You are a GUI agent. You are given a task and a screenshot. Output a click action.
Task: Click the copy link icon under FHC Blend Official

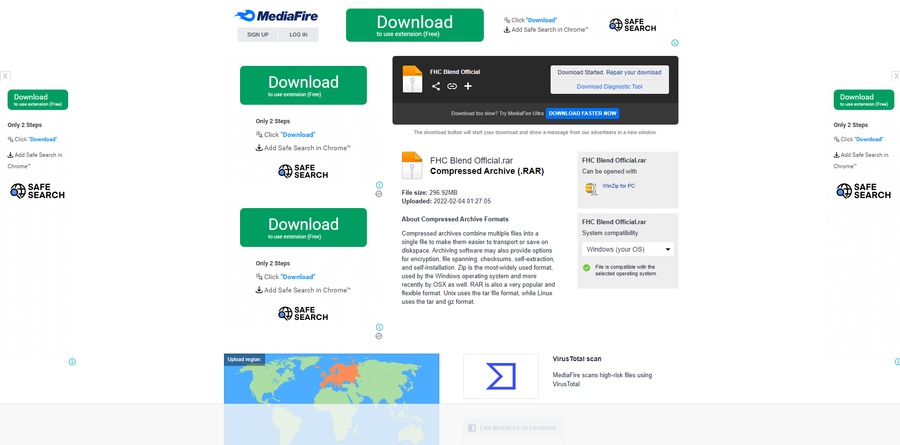[x=452, y=86]
